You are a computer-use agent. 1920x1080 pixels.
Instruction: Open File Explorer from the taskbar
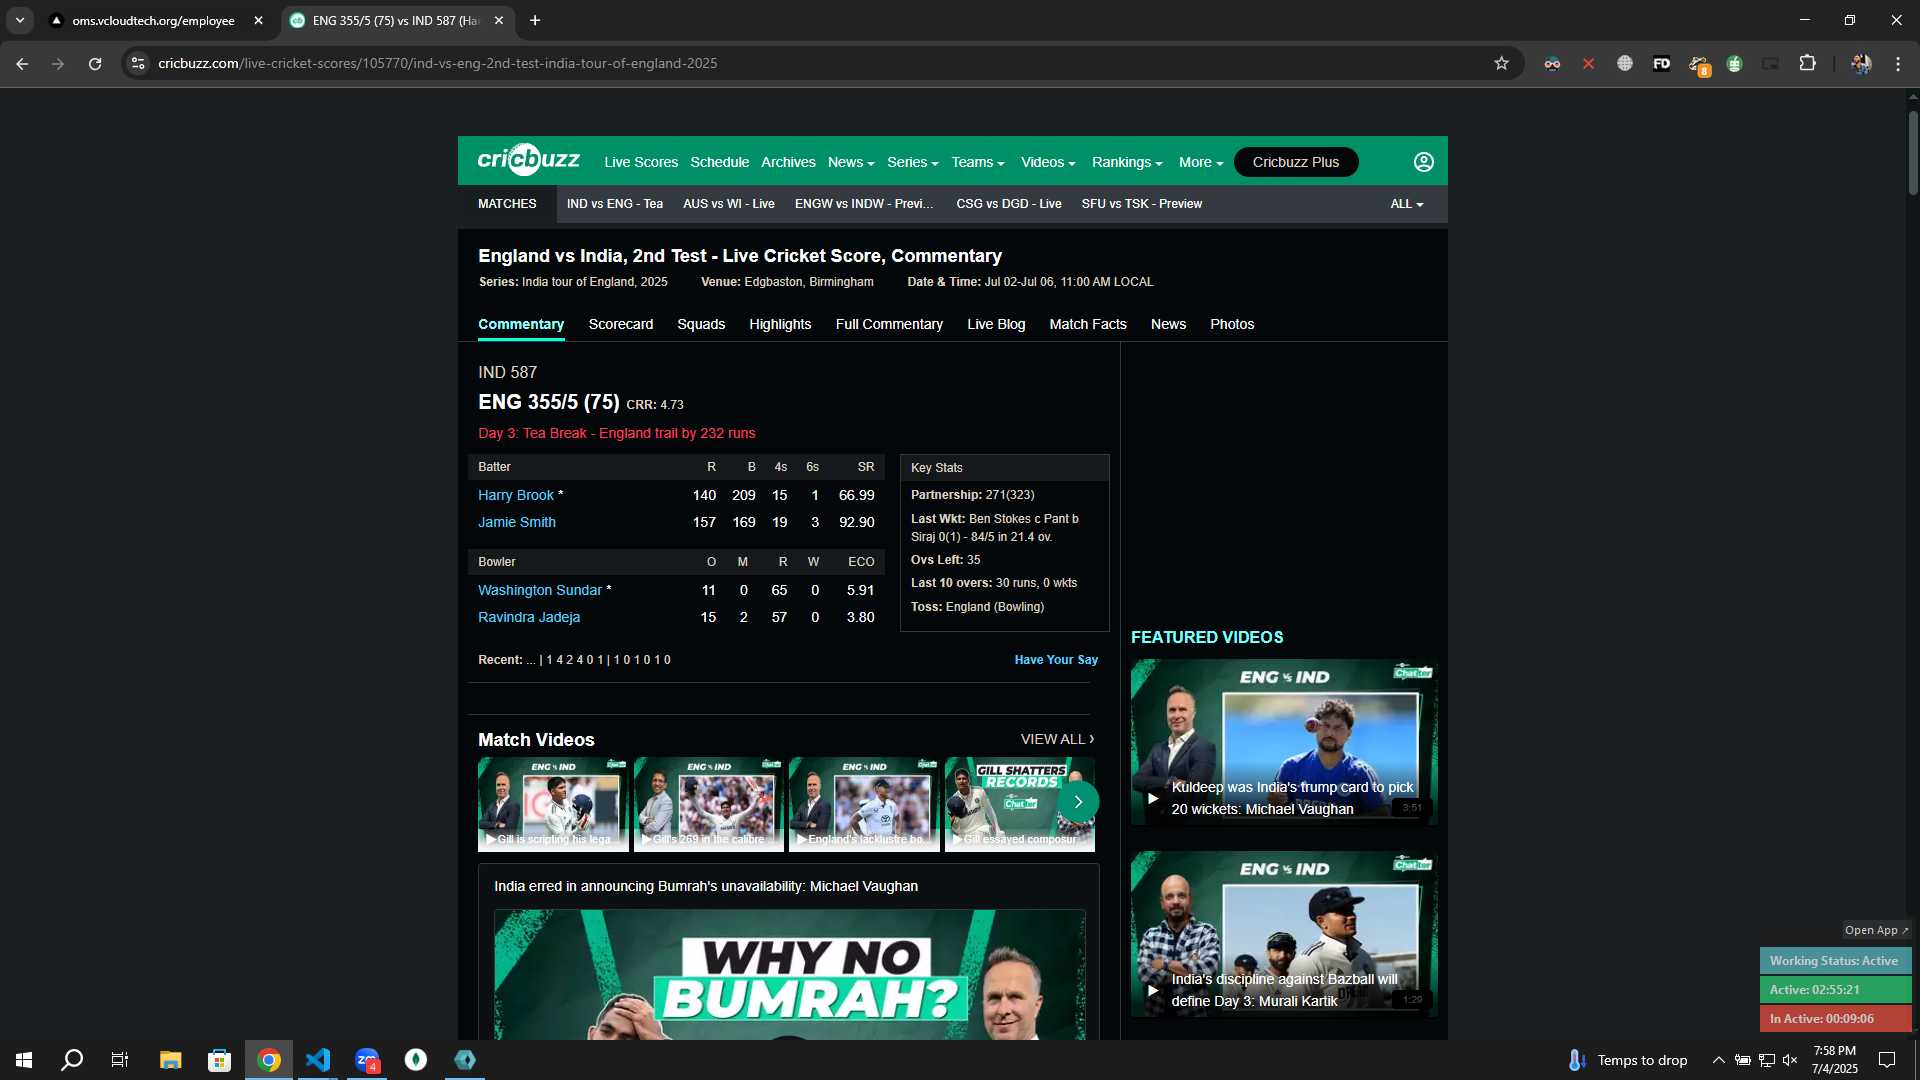coord(170,1060)
